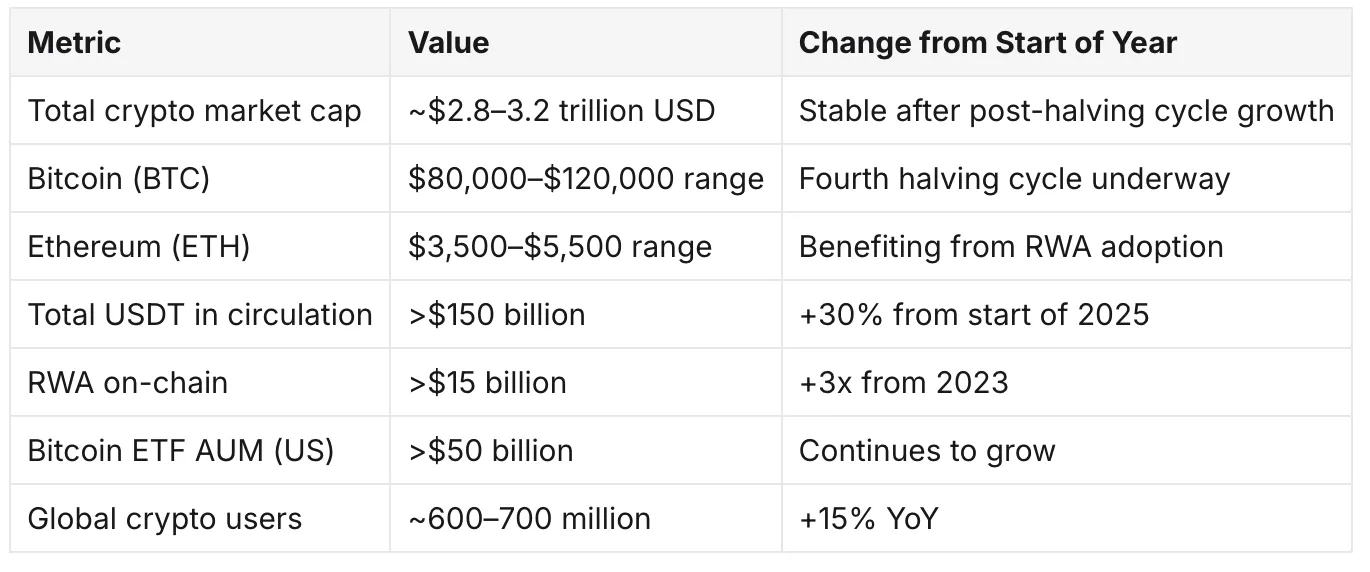The height and width of the screenshot is (572, 1370).
Task: Click Fourth halving cycle underway text
Action: pyautogui.click(x=1014, y=179)
